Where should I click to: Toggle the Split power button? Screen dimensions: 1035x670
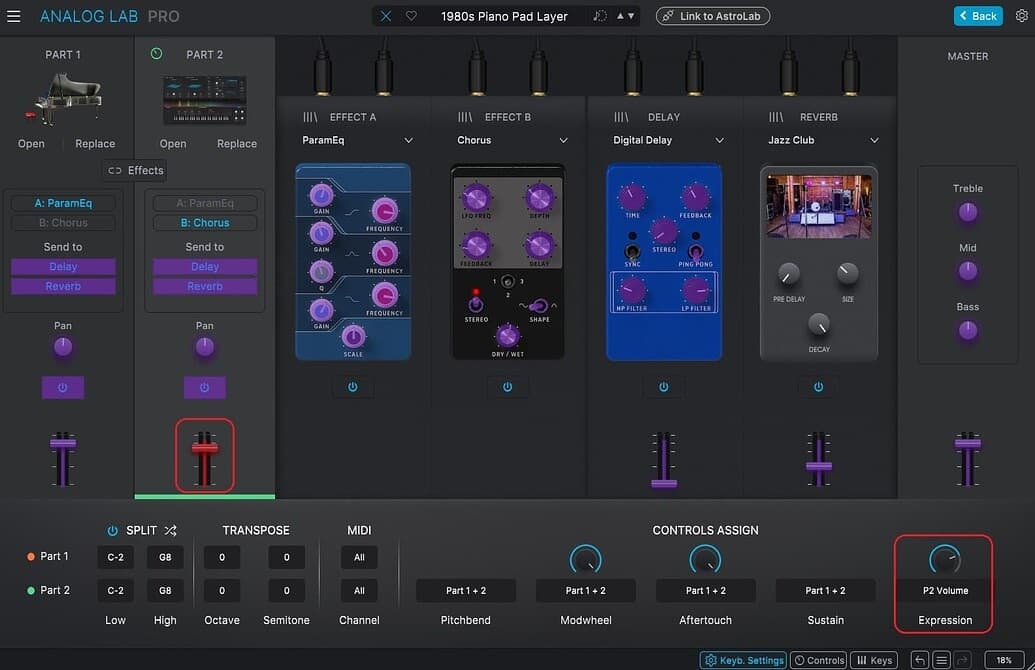(x=112, y=530)
